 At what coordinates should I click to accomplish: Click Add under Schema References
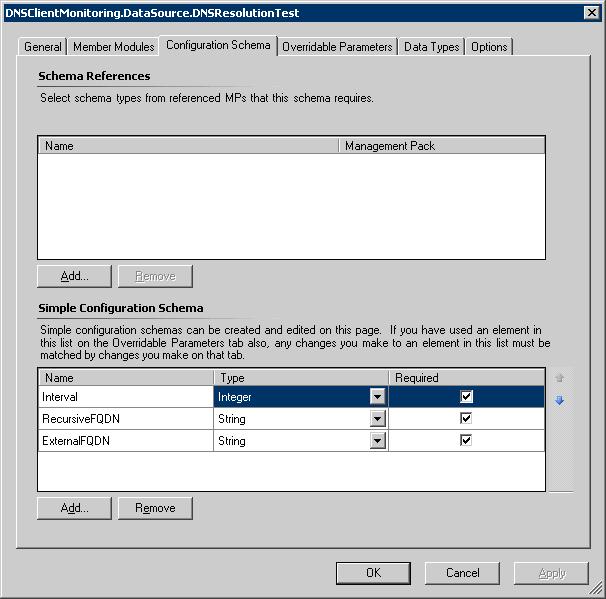74,276
